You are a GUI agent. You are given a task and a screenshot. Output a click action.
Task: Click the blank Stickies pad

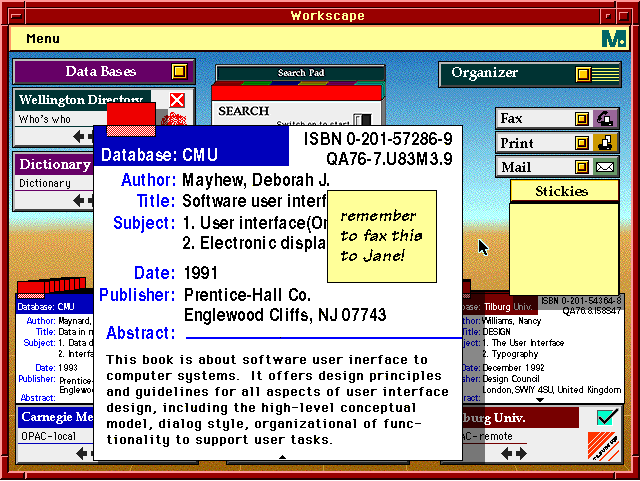click(x=564, y=248)
